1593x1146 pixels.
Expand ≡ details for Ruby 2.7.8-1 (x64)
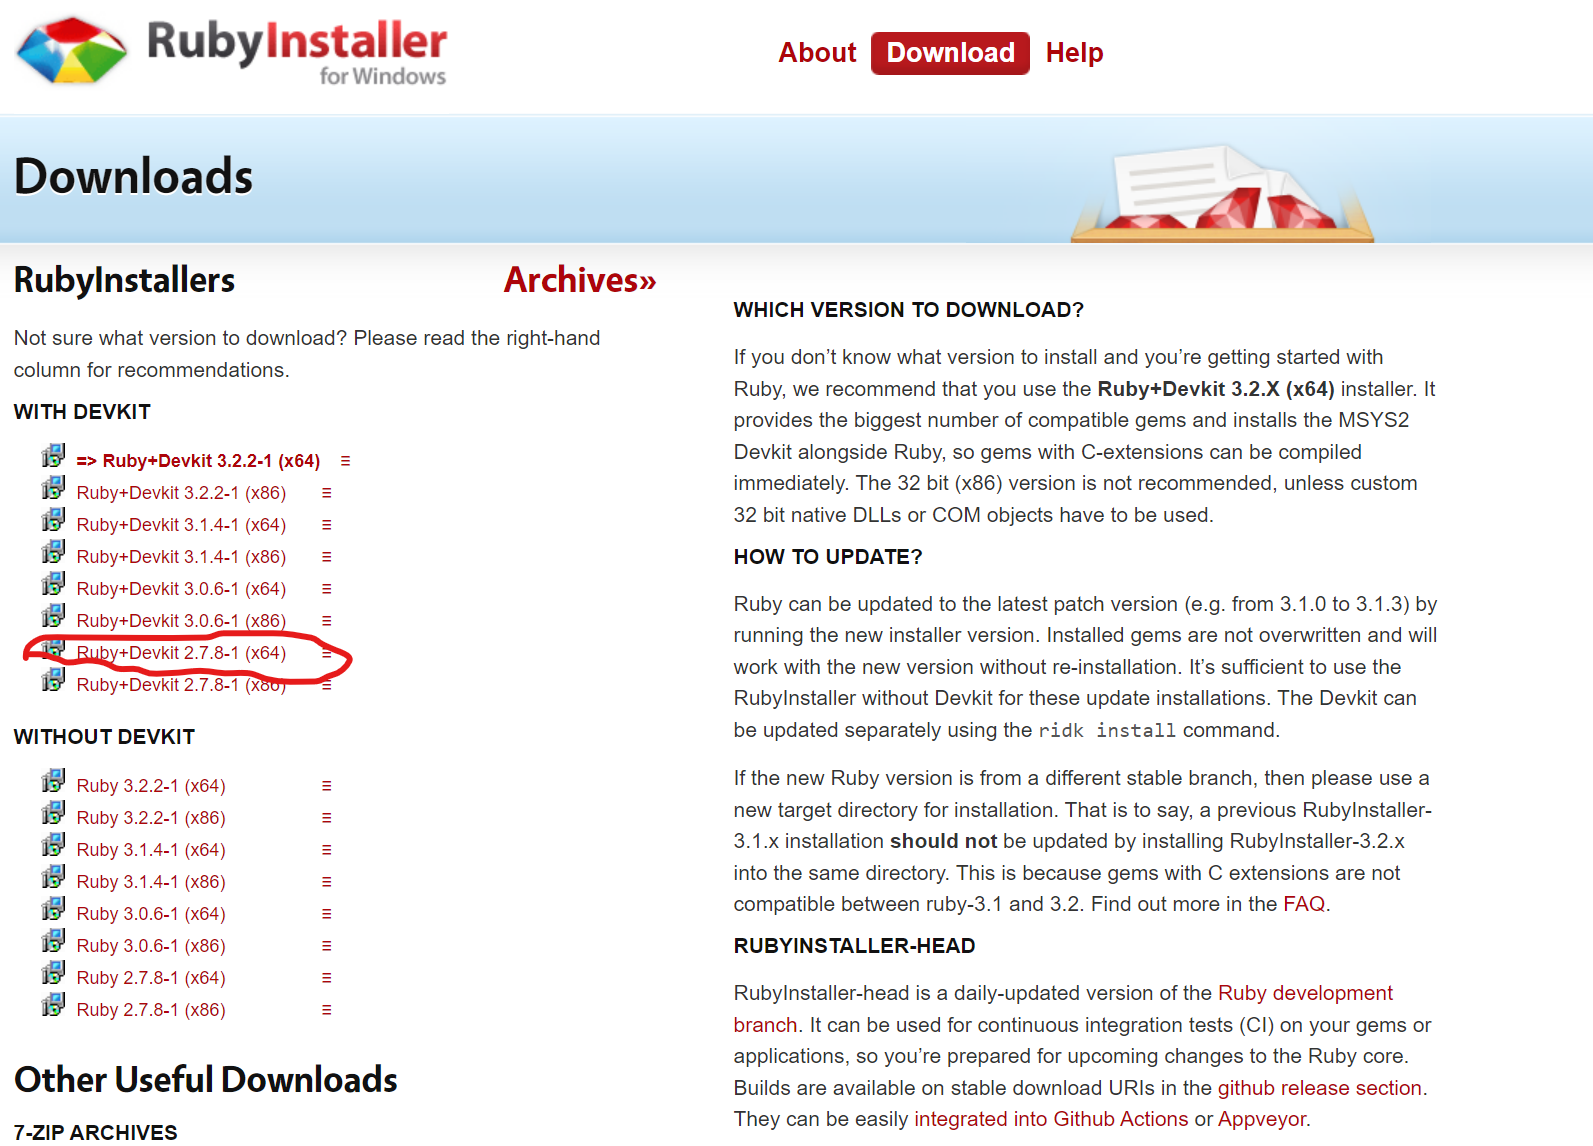click(x=326, y=978)
